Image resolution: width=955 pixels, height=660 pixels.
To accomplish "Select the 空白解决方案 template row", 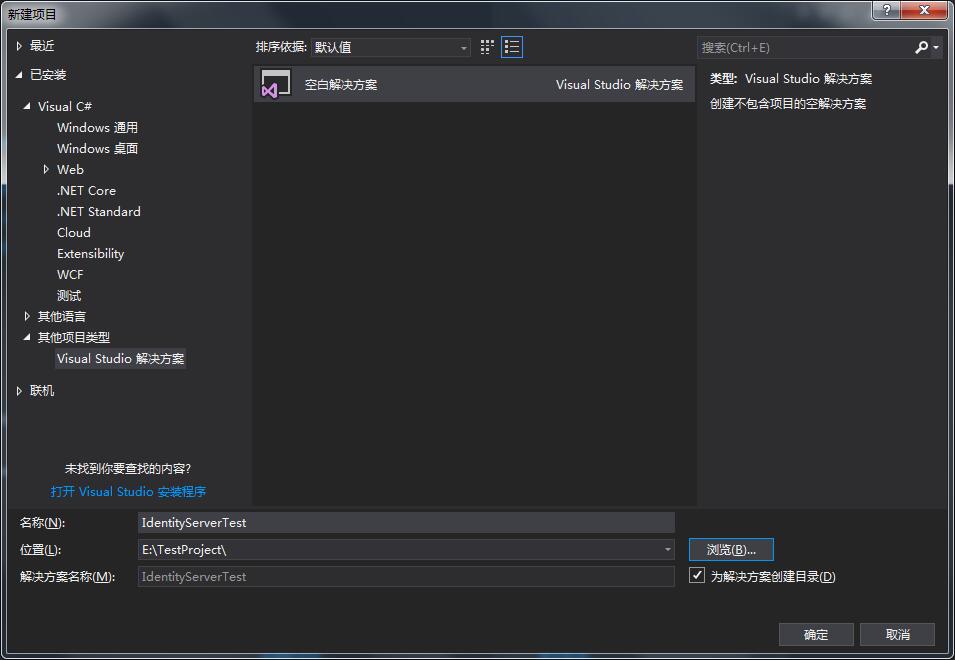I will [474, 85].
